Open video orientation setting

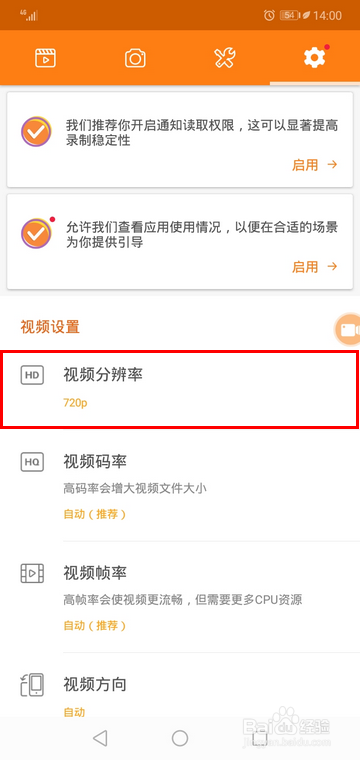pos(180,691)
